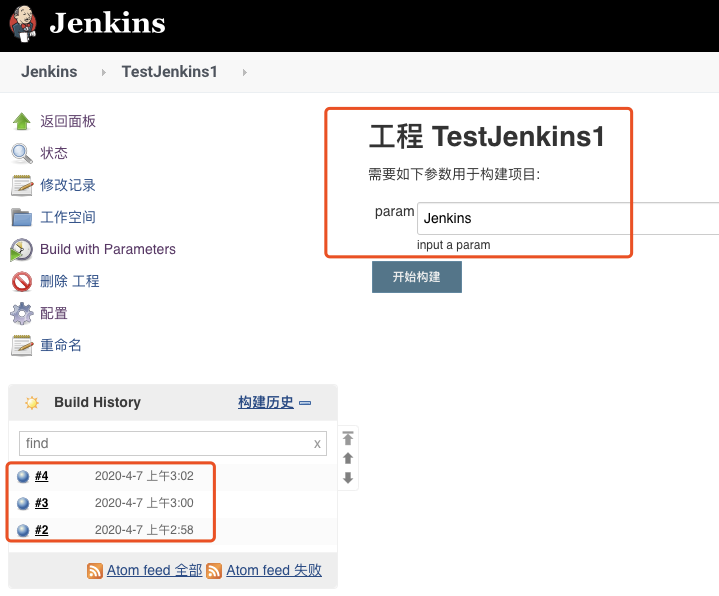Open the 配置 configure link

point(54,313)
